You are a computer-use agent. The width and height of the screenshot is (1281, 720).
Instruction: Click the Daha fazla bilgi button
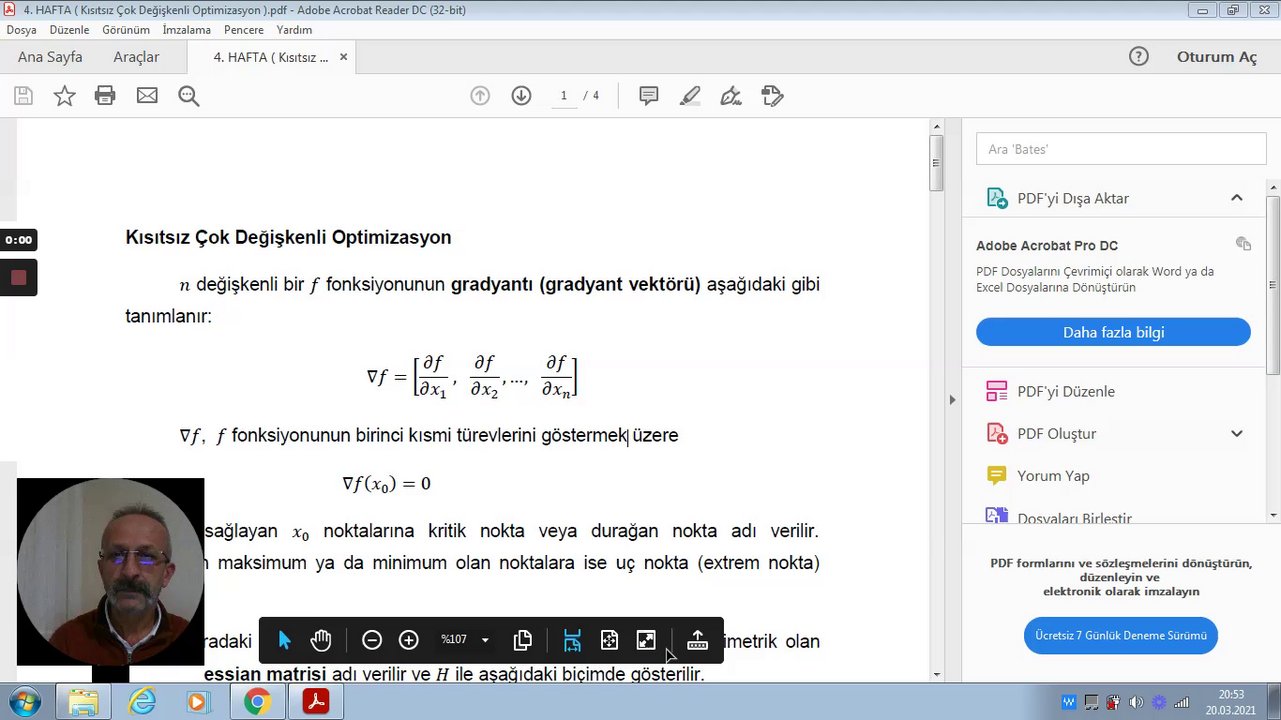(1113, 332)
